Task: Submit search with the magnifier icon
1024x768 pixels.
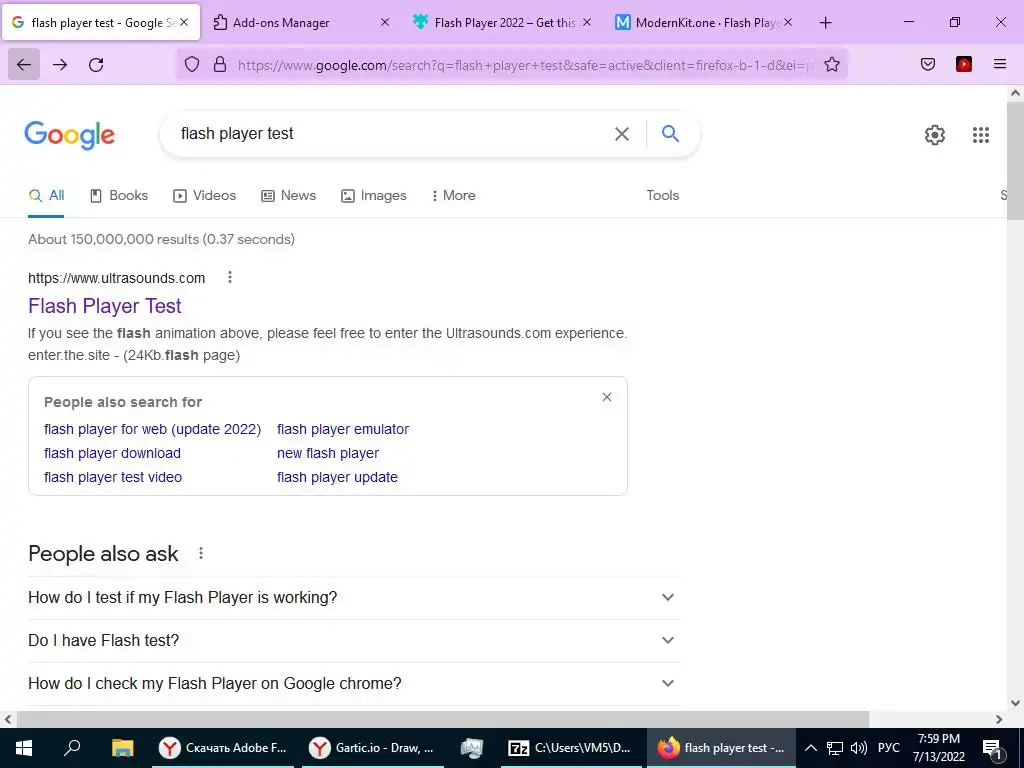Action: pyautogui.click(x=671, y=134)
